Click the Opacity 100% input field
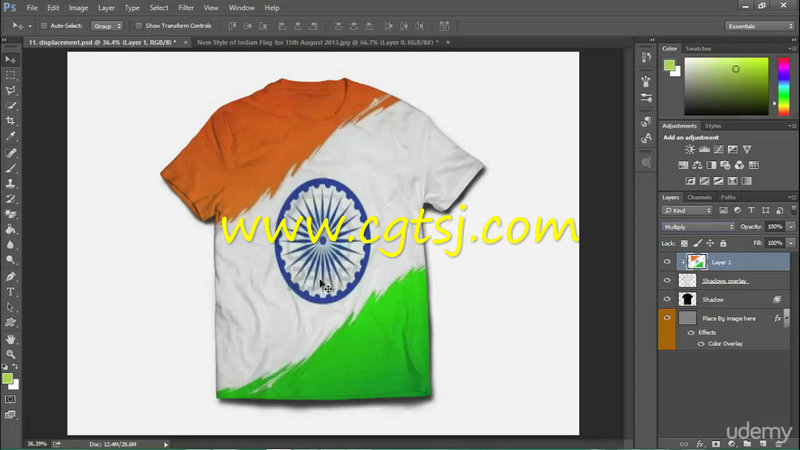The height and width of the screenshot is (450, 800). (775, 227)
